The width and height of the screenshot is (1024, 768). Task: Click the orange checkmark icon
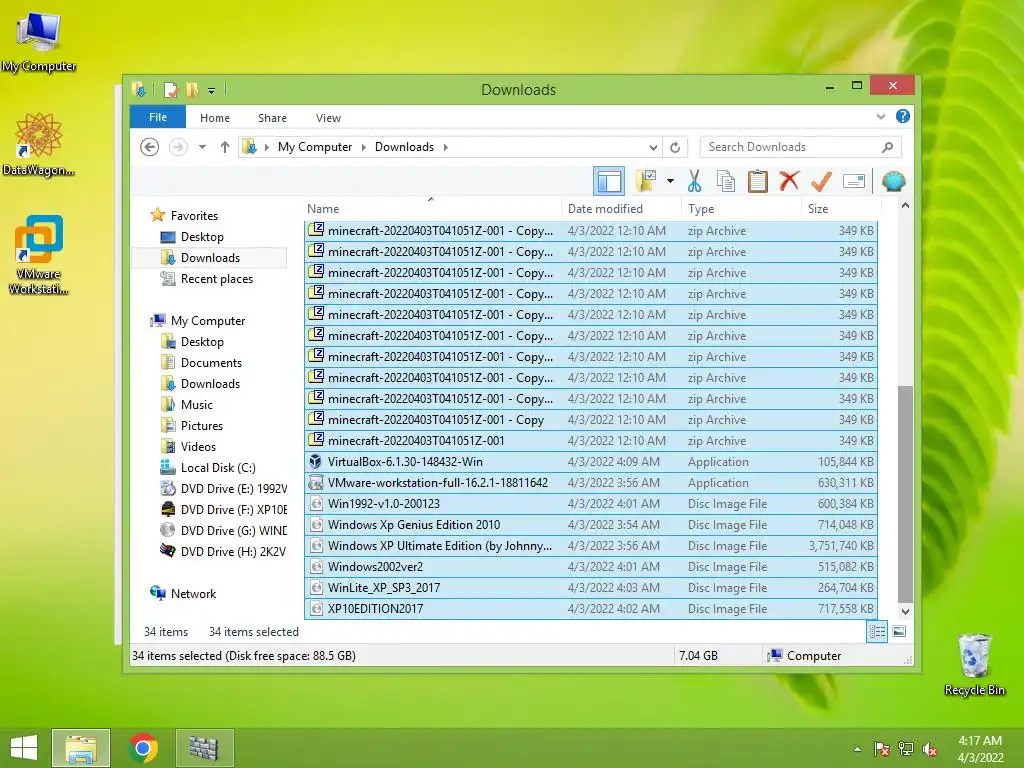point(821,181)
